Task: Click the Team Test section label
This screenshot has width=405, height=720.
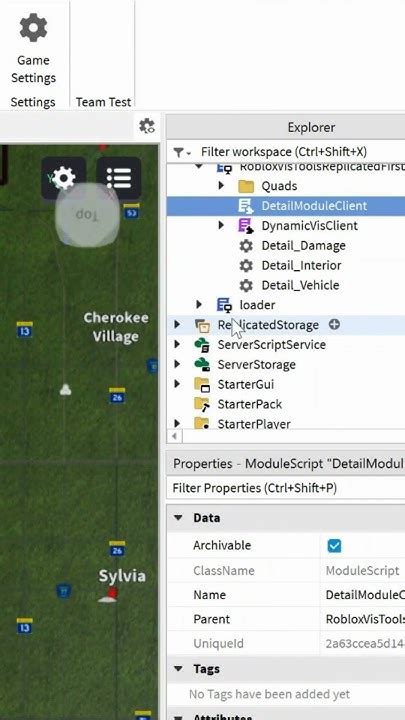Action: tap(103, 102)
